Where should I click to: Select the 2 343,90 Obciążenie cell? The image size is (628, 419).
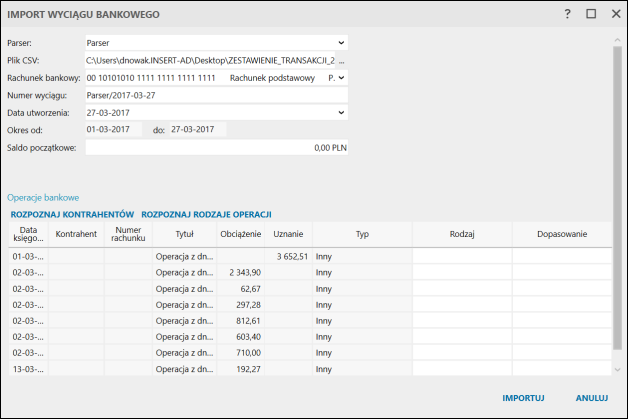coord(240,272)
